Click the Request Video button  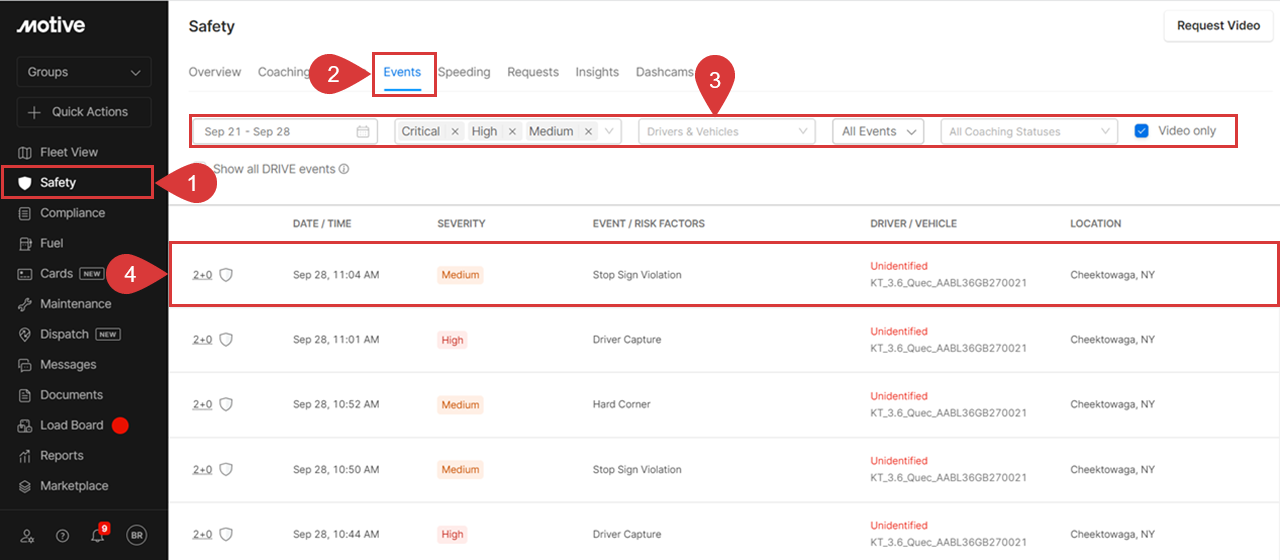pos(1218,26)
